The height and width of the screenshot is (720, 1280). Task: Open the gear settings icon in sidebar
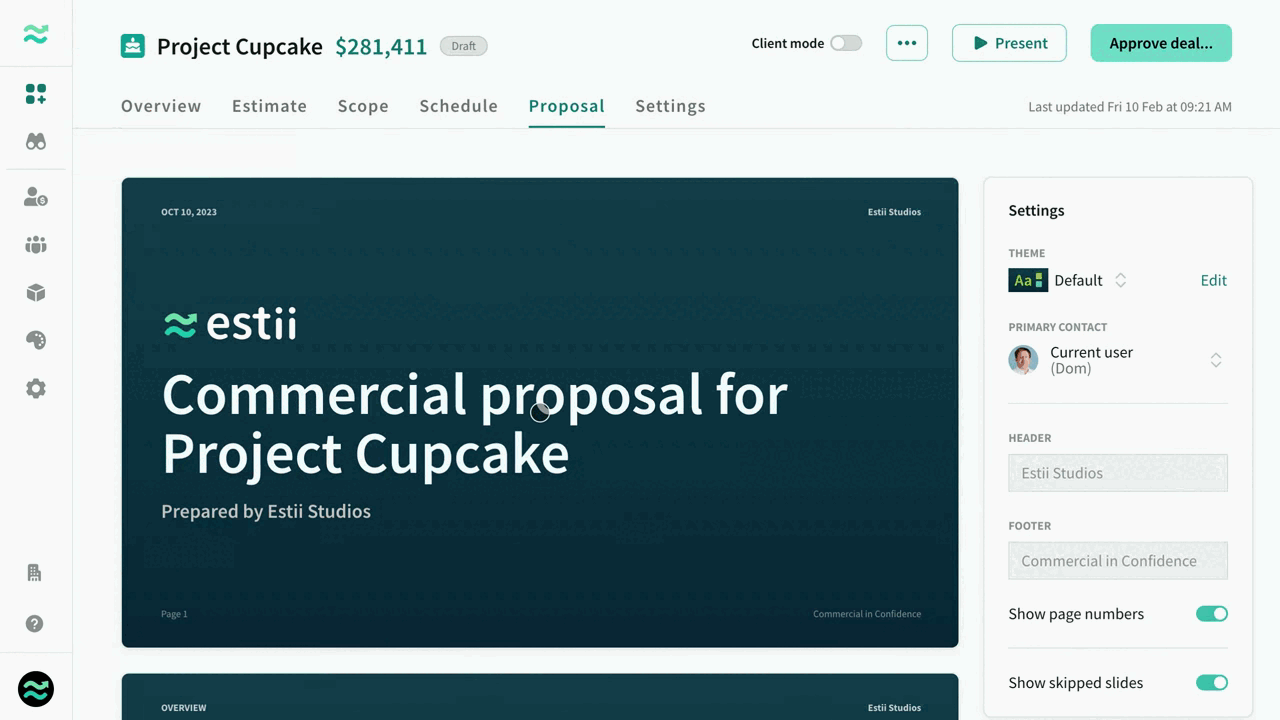tap(36, 389)
